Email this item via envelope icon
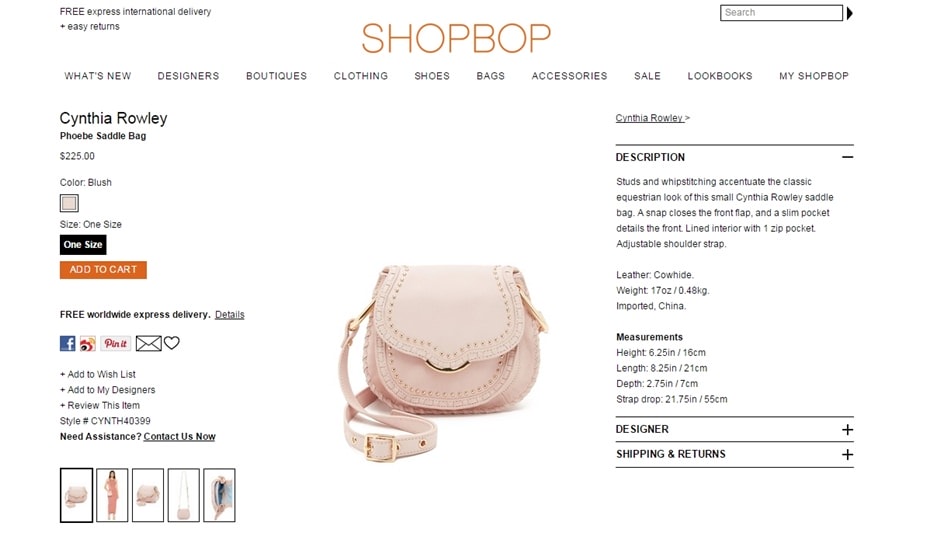This screenshot has width=940, height=550. click(148, 344)
